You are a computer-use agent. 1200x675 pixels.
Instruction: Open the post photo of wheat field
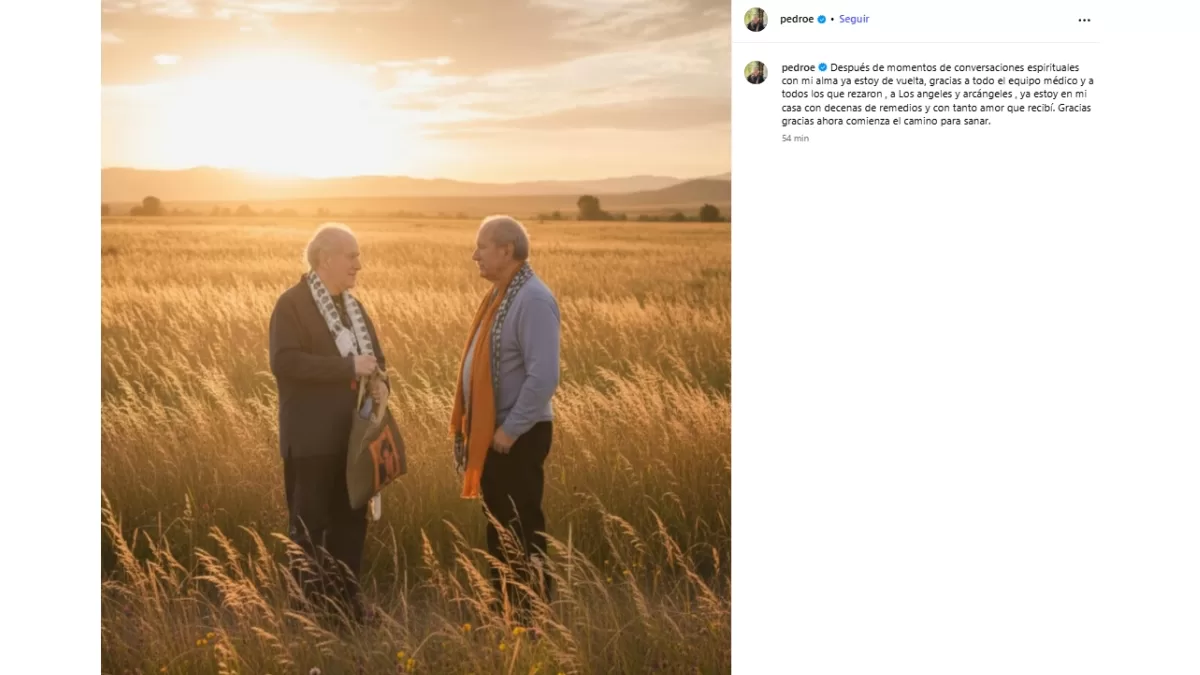tap(416, 337)
